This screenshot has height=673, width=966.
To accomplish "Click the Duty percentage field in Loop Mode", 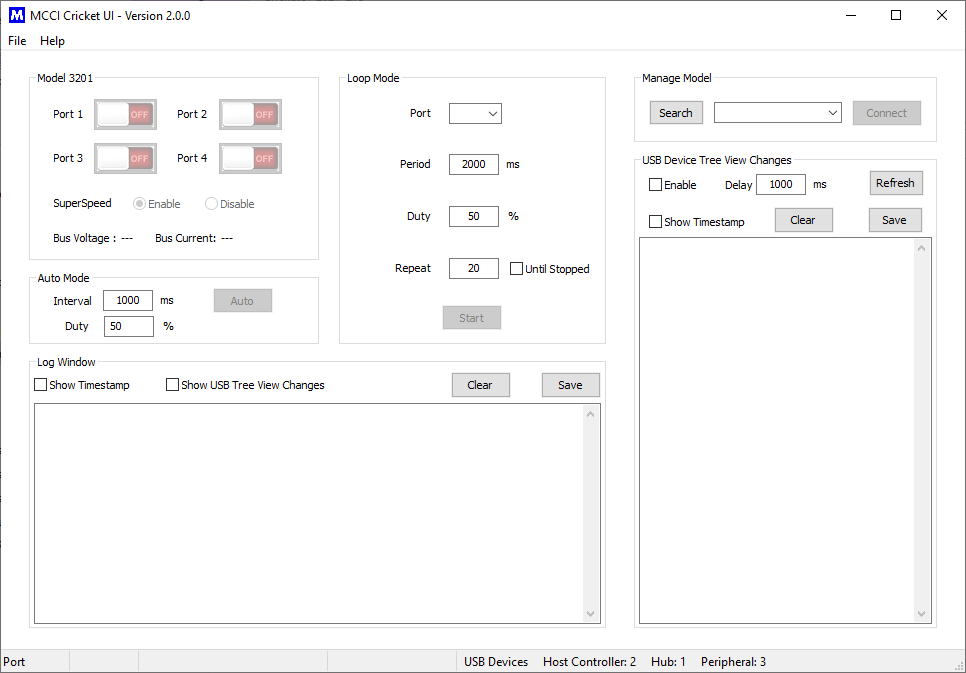I will [x=473, y=216].
